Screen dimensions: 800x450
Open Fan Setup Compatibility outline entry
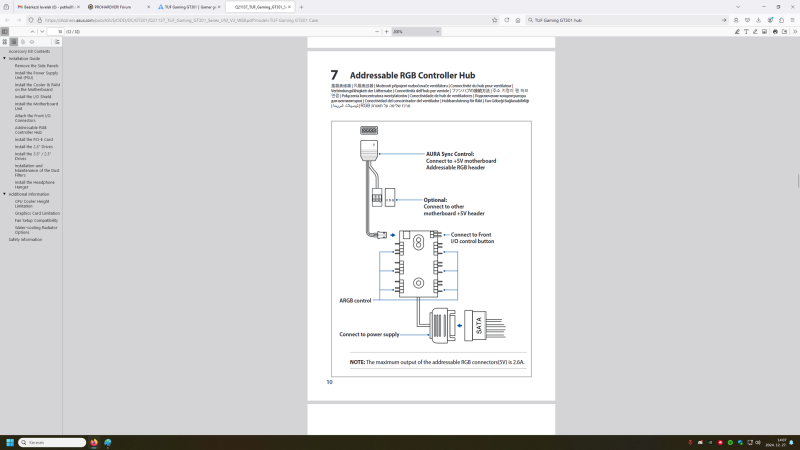pos(36,220)
